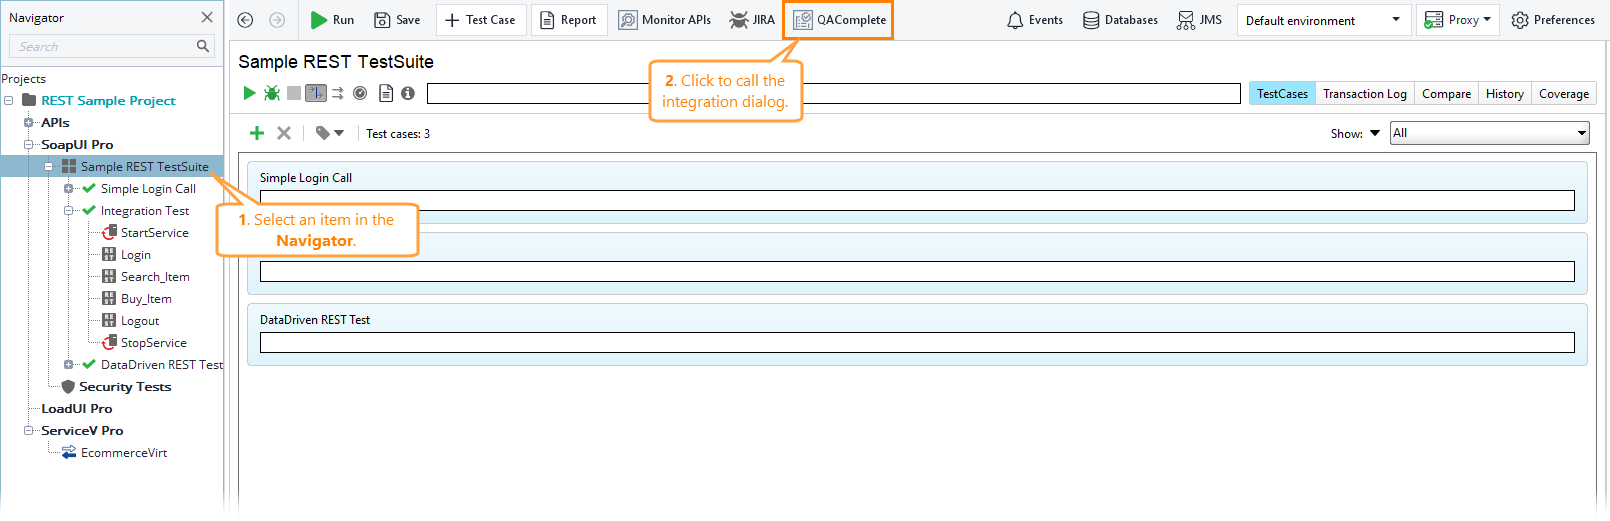This screenshot has height=521, width=1610.
Task: Create report with the document icon
Action: coord(386,93)
